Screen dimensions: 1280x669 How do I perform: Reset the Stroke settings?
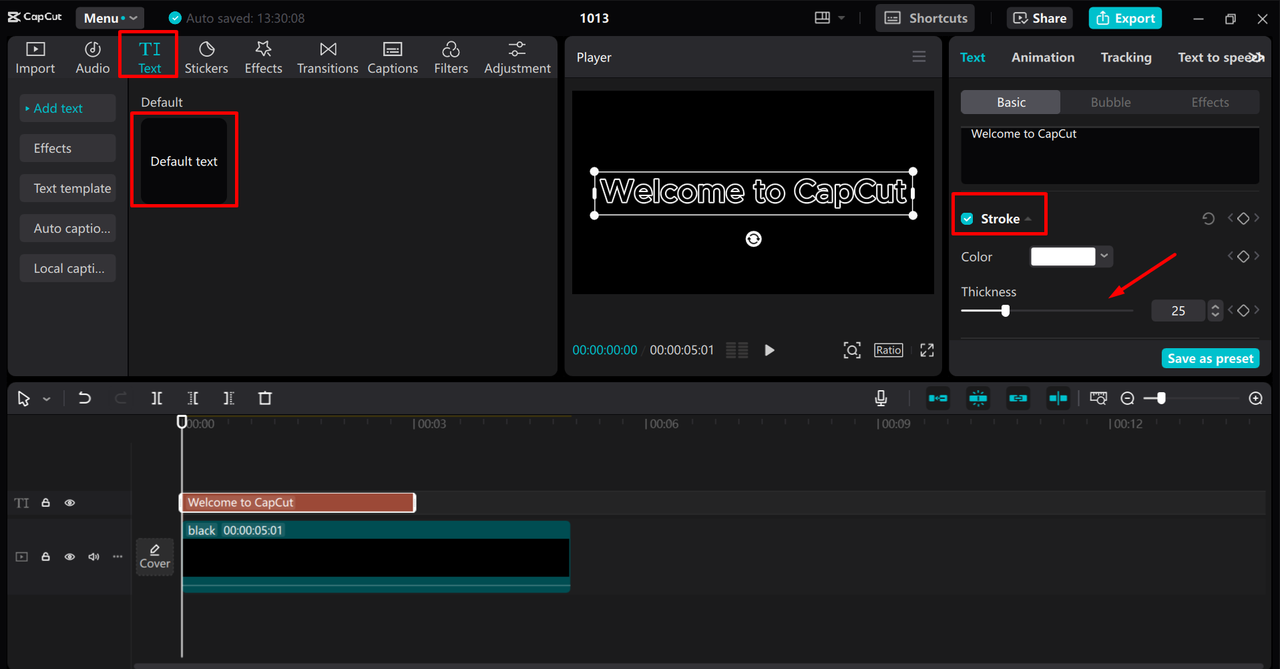pyautogui.click(x=1208, y=218)
